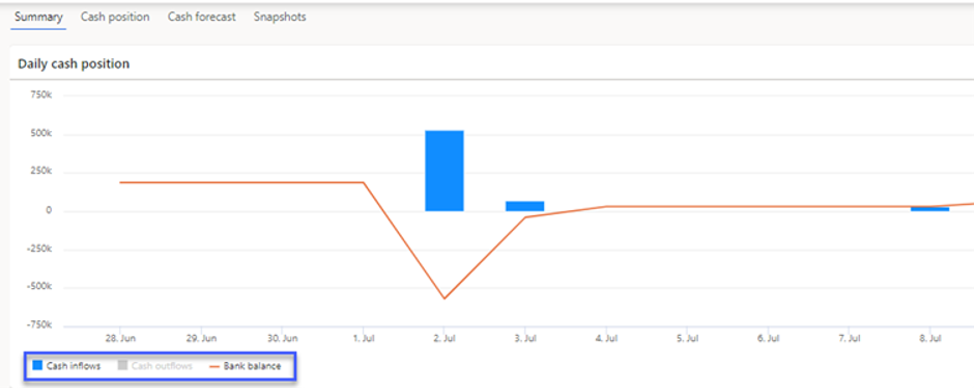
Task: Switch to the Cash forecast tab
Action: [202, 17]
